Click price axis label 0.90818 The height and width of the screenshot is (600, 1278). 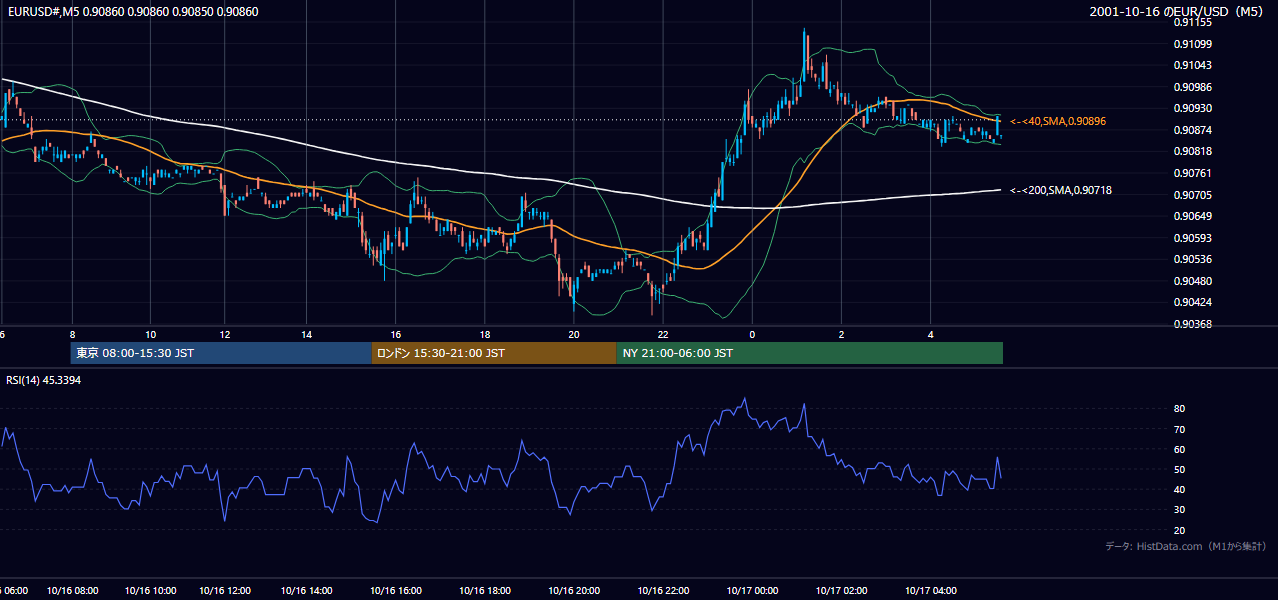click(x=1192, y=151)
